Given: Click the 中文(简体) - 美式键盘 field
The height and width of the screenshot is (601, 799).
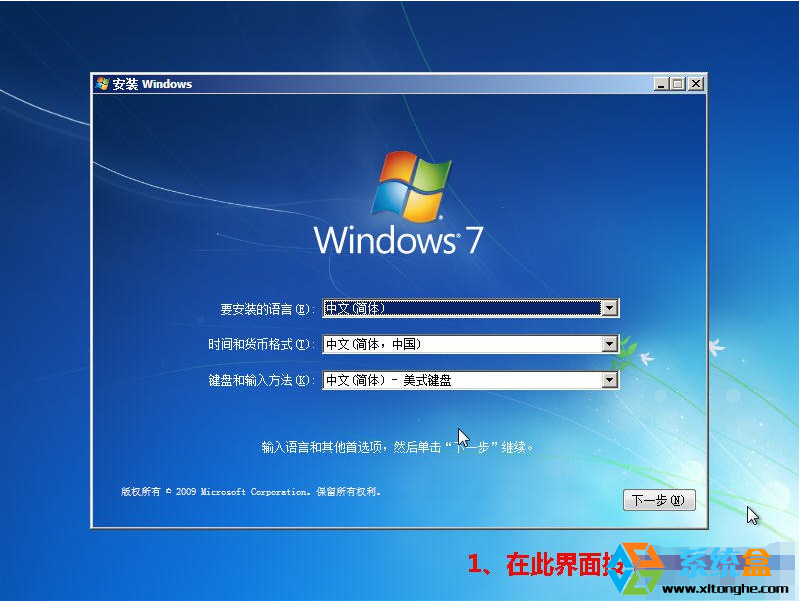Looking at the screenshot, I should coord(460,380).
